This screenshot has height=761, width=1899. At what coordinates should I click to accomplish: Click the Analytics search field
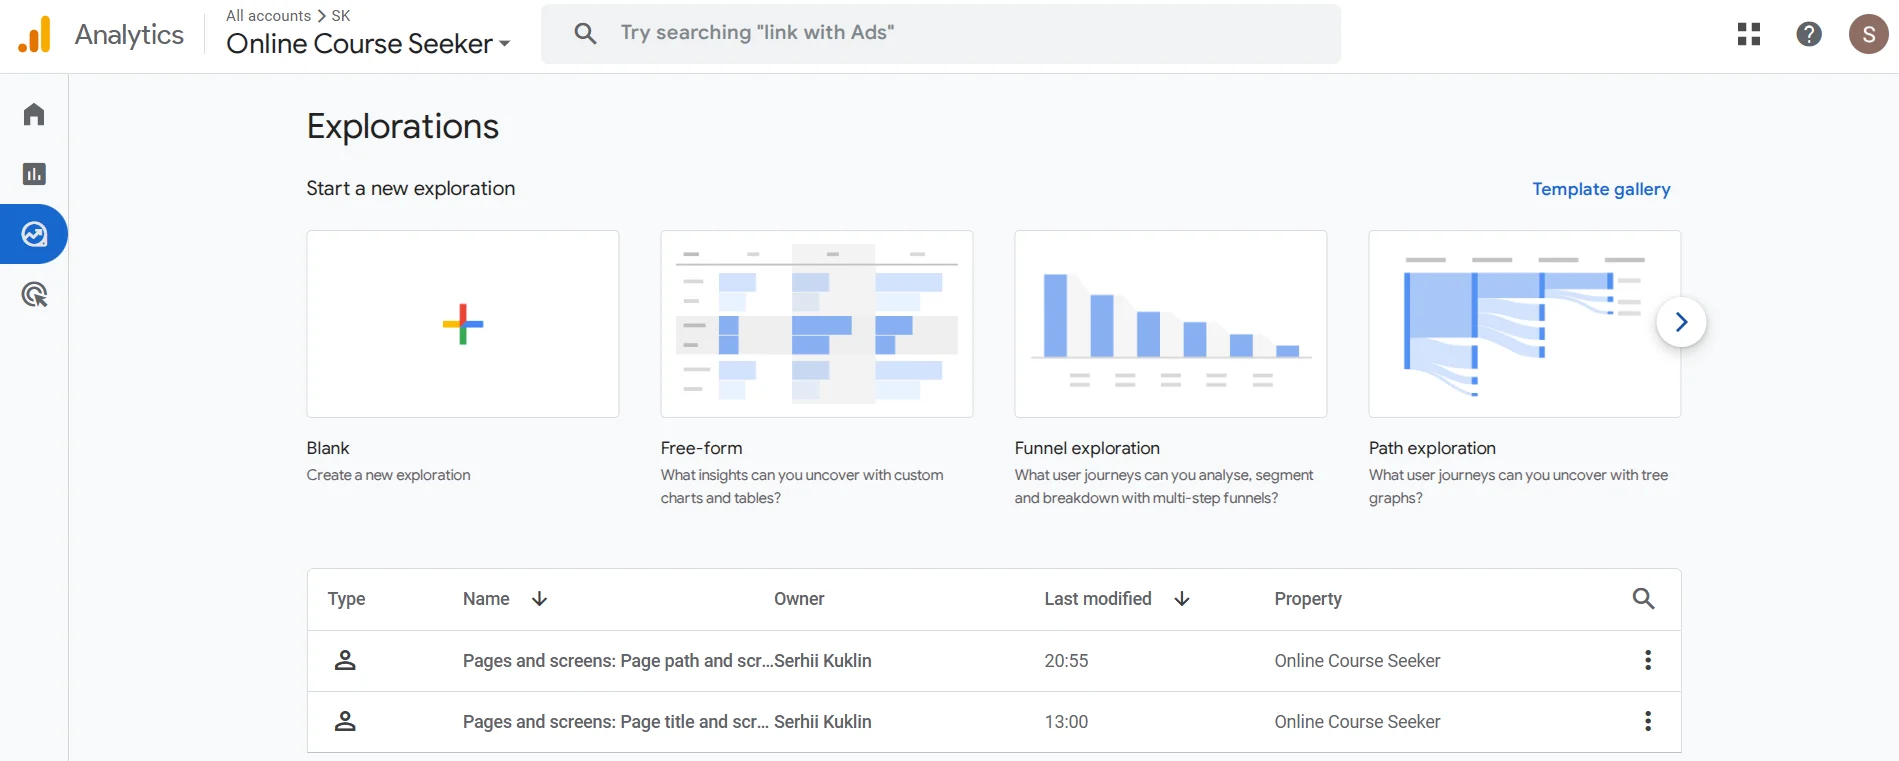[x=940, y=33]
